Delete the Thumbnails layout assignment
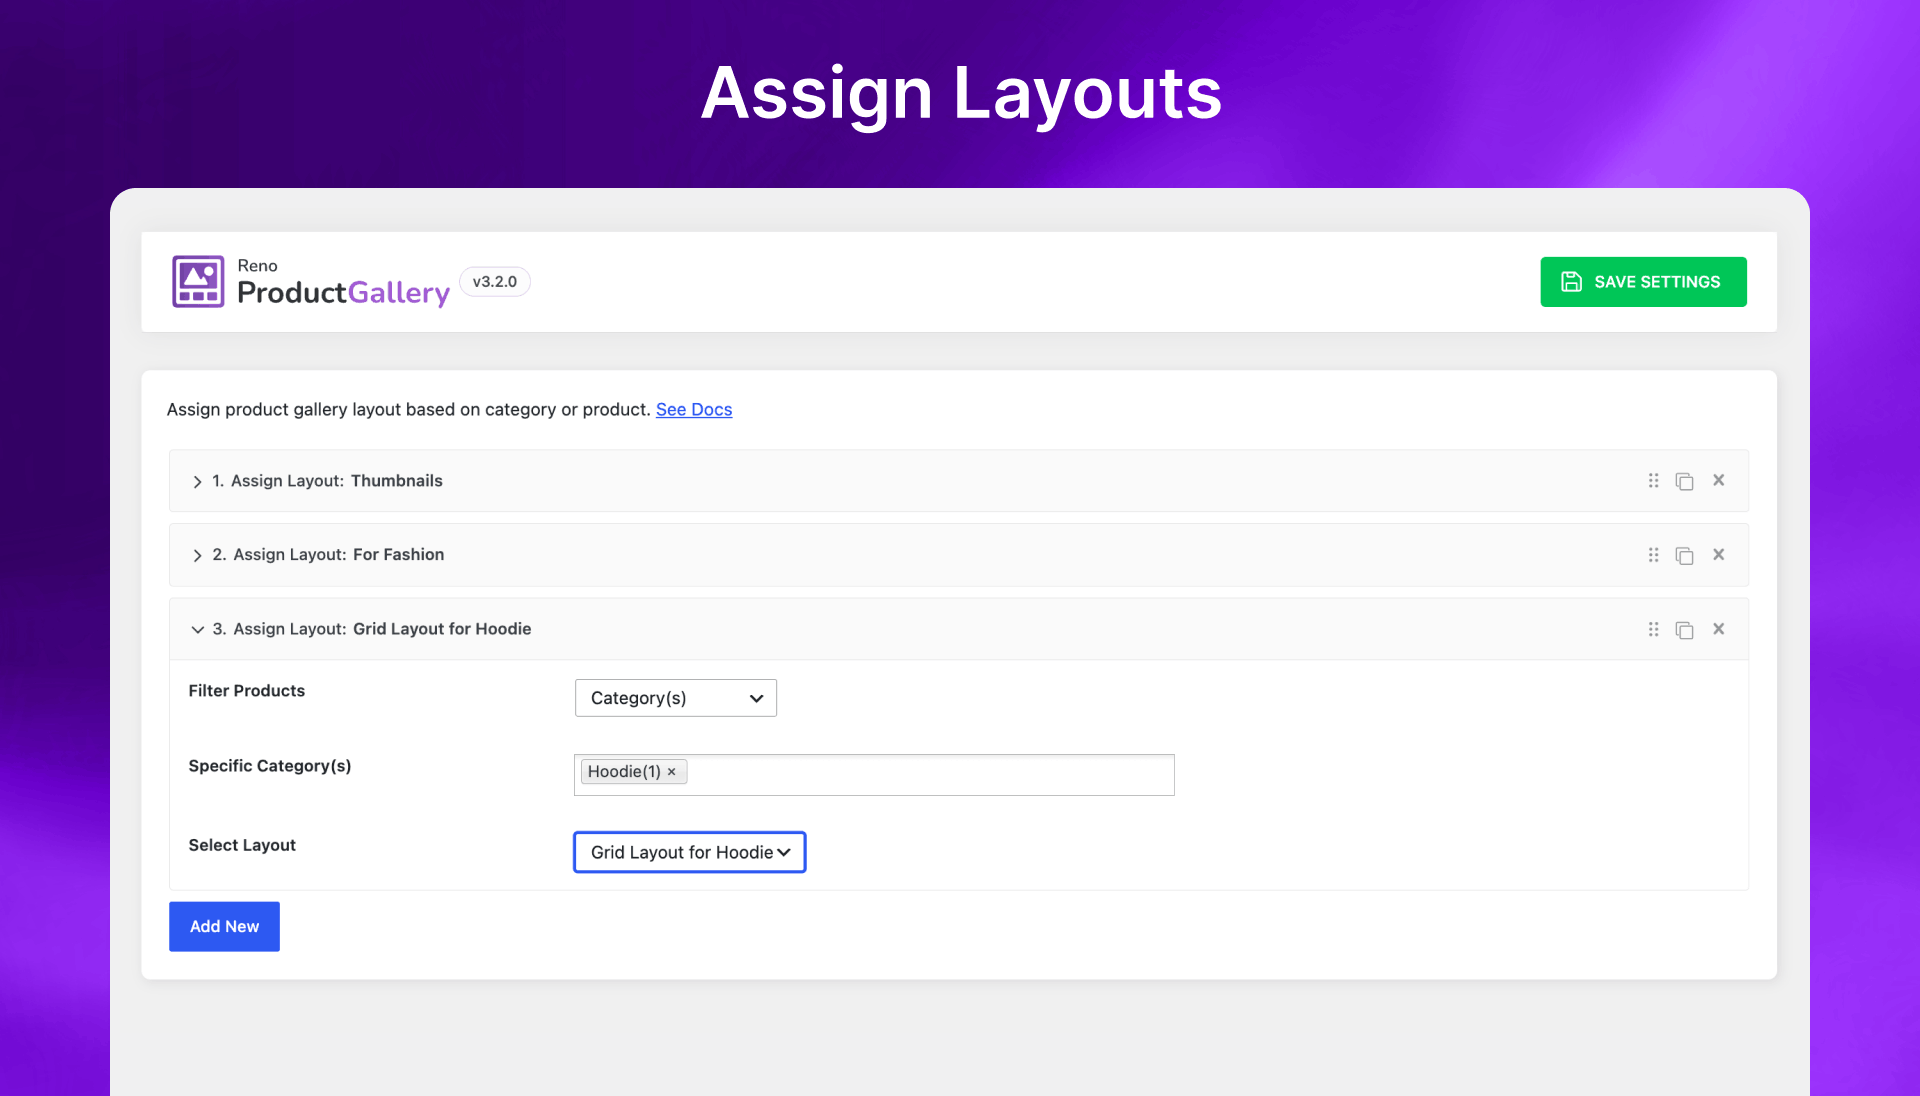Image resolution: width=1920 pixels, height=1096 pixels. click(x=1718, y=480)
